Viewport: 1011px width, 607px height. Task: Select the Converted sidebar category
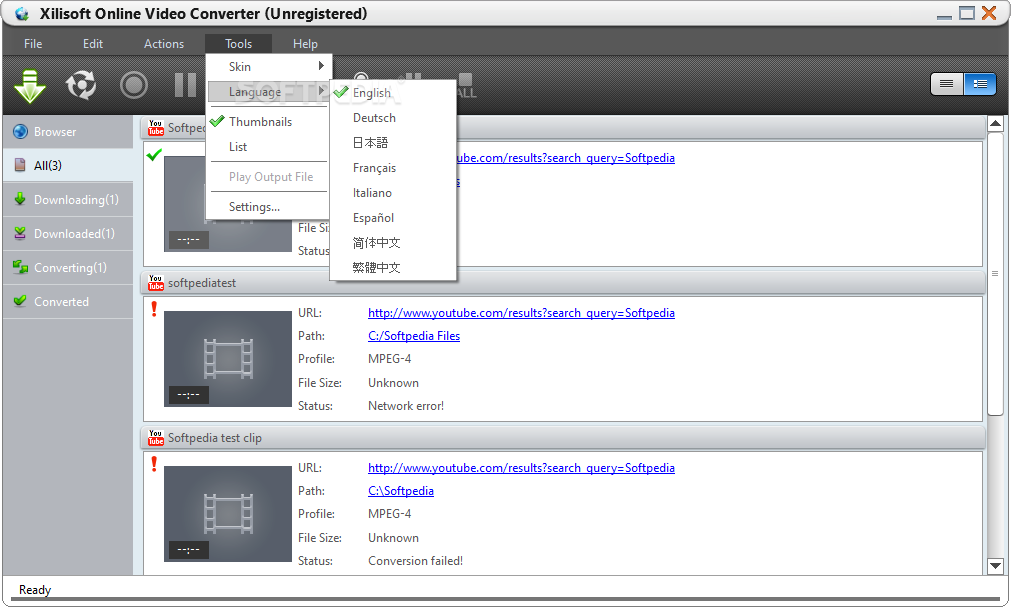tap(68, 302)
